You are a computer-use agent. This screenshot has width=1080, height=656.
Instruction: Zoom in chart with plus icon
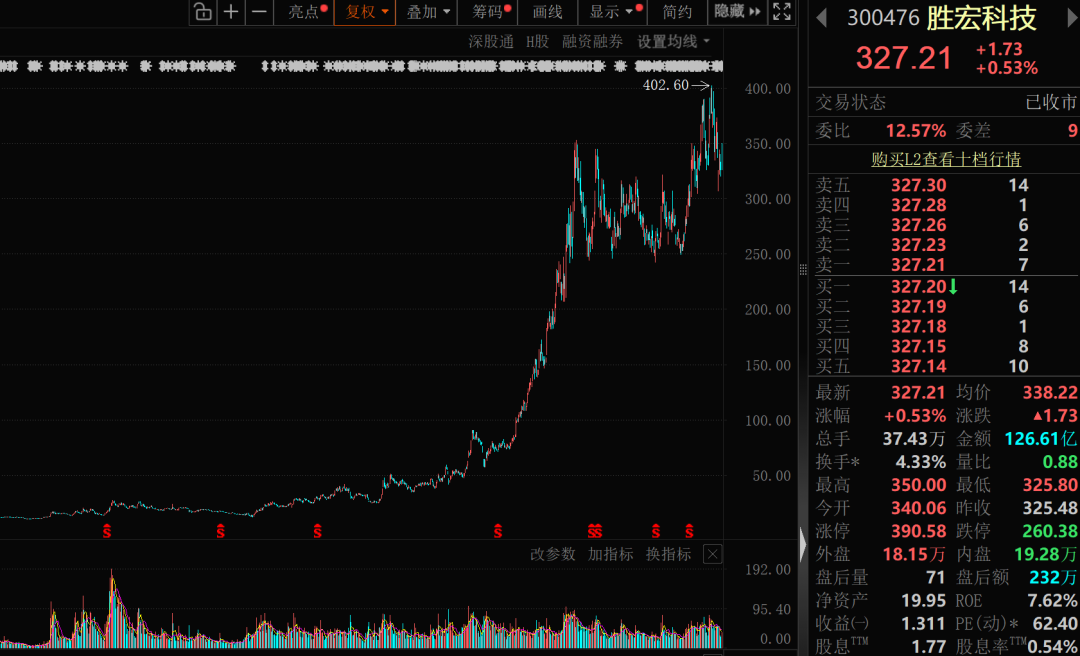point(231,12)
